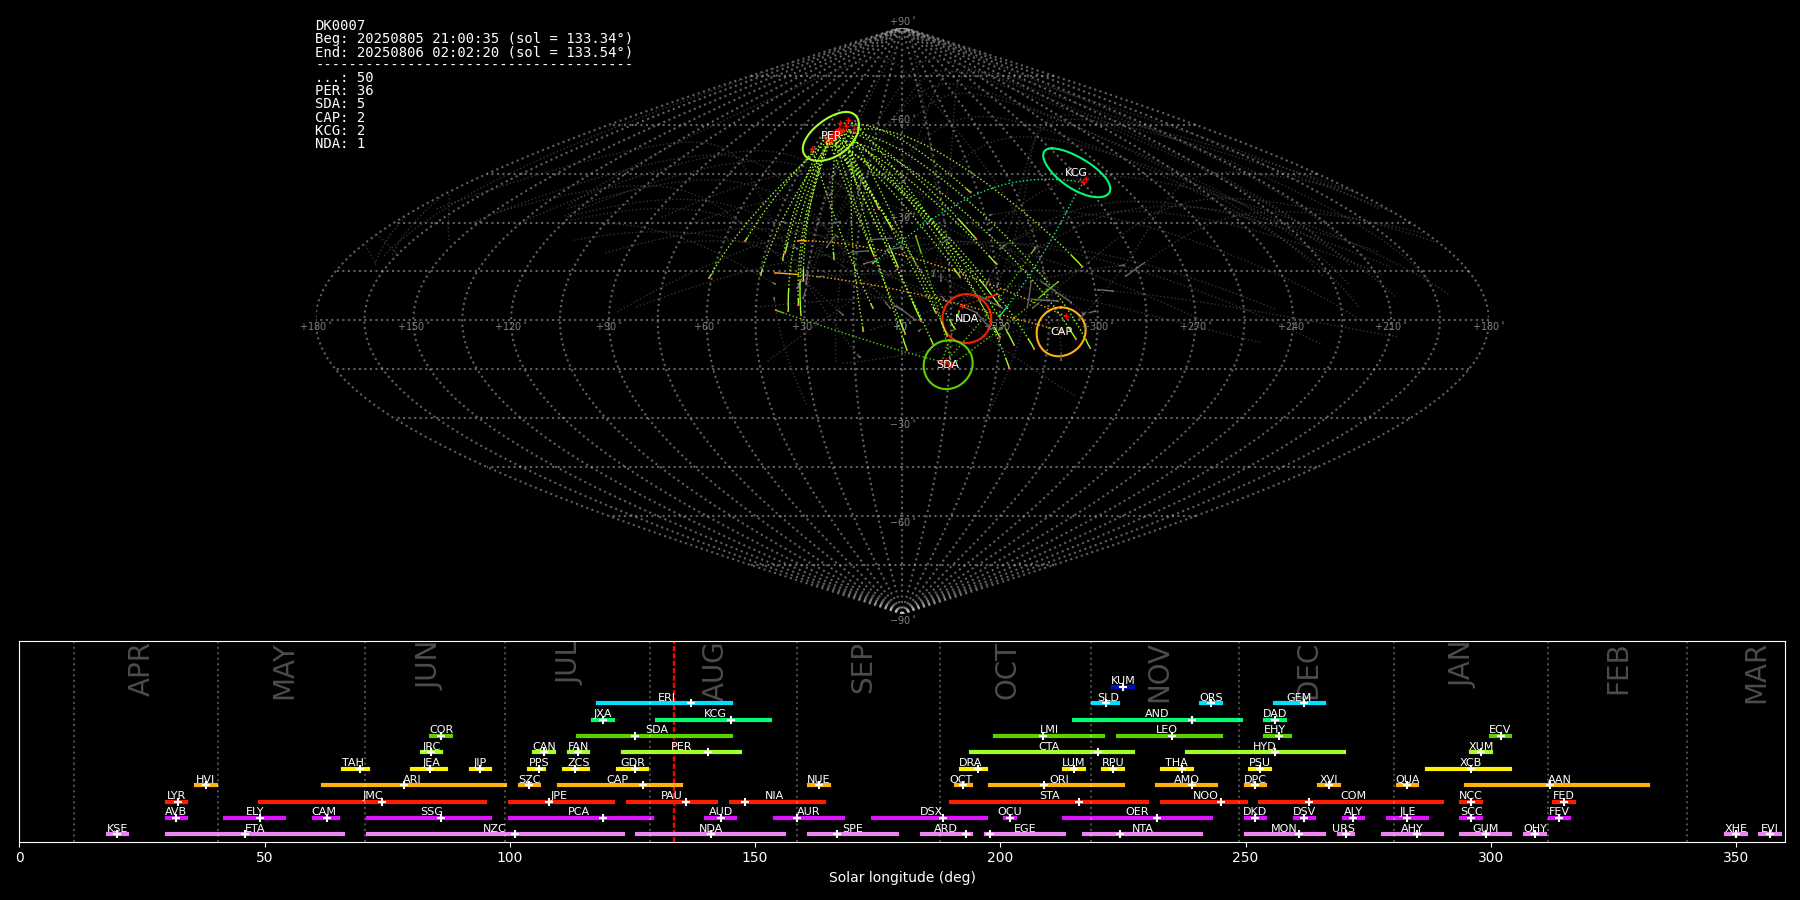Viewport: 1800px width, 900px height.
Task: Click the red dashed current-date line in timeline
Action: point(674,741)
